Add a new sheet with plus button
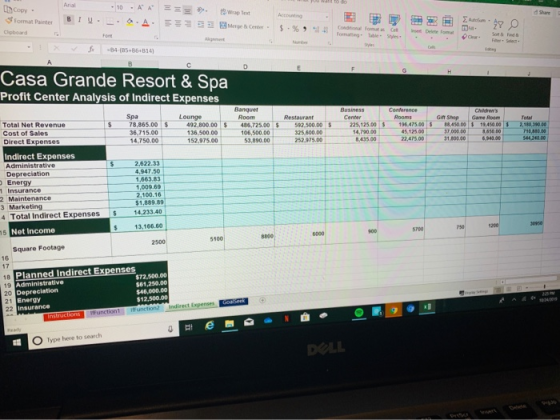Viewport: 560px width, 420px height. coord(262,300)
